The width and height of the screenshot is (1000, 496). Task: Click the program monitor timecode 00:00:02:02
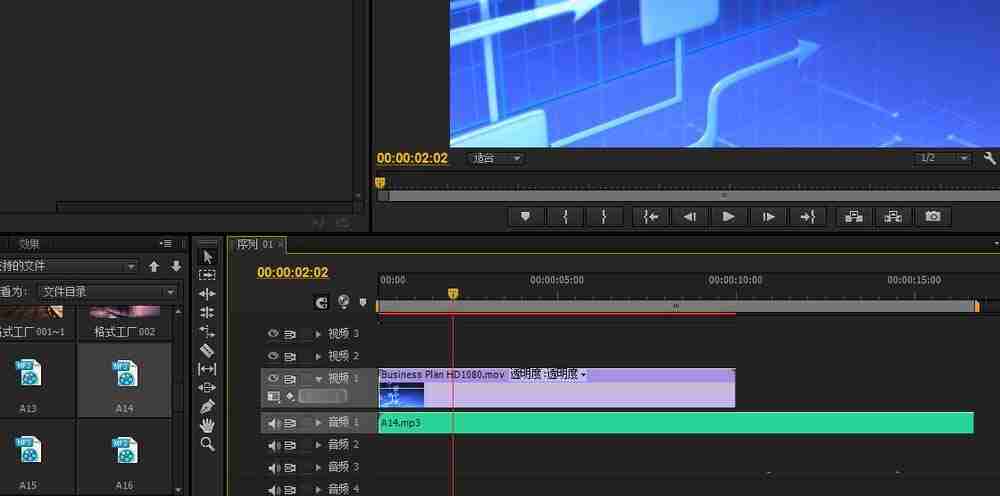tap(413, 158)
